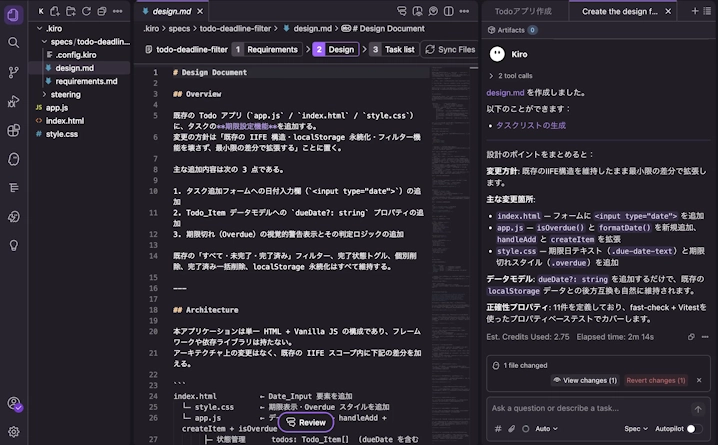Click View changes (1) button
This screenshot has width=718, height=445.
585,380
